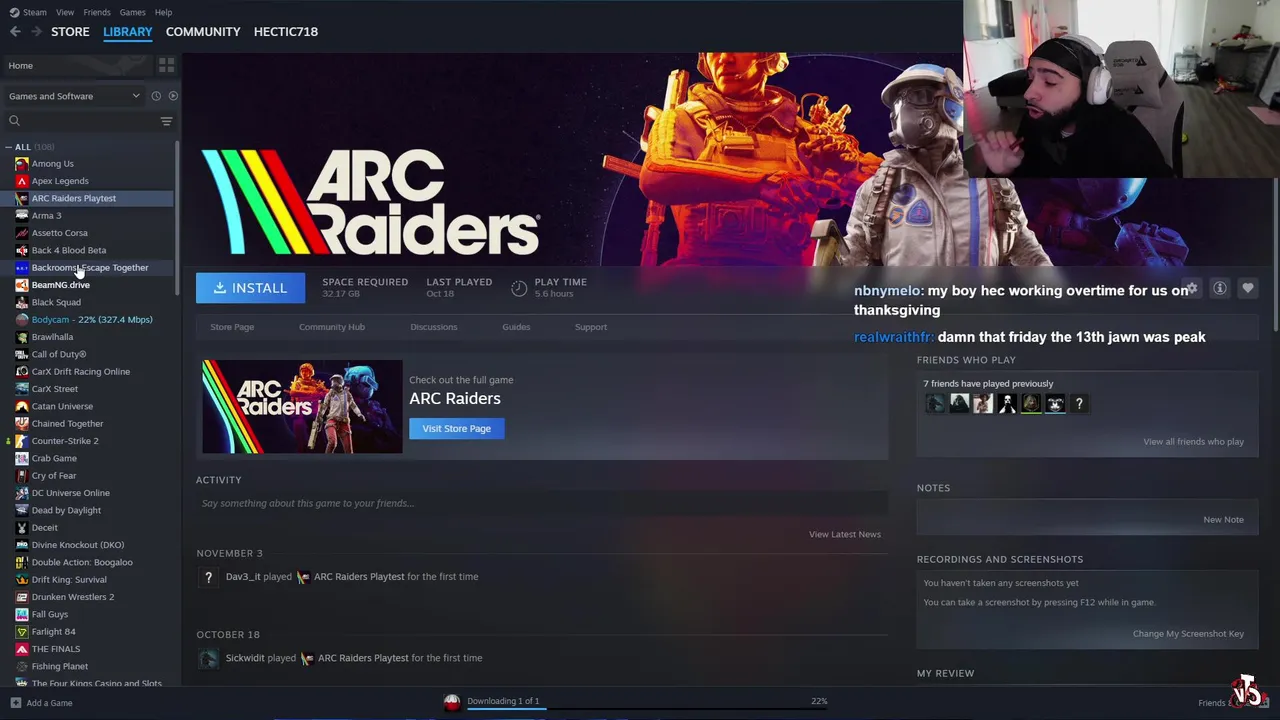The width and height of the screenshot is (1280, 720).
Task: Click Add a Game label
Action: coord(49,703)
